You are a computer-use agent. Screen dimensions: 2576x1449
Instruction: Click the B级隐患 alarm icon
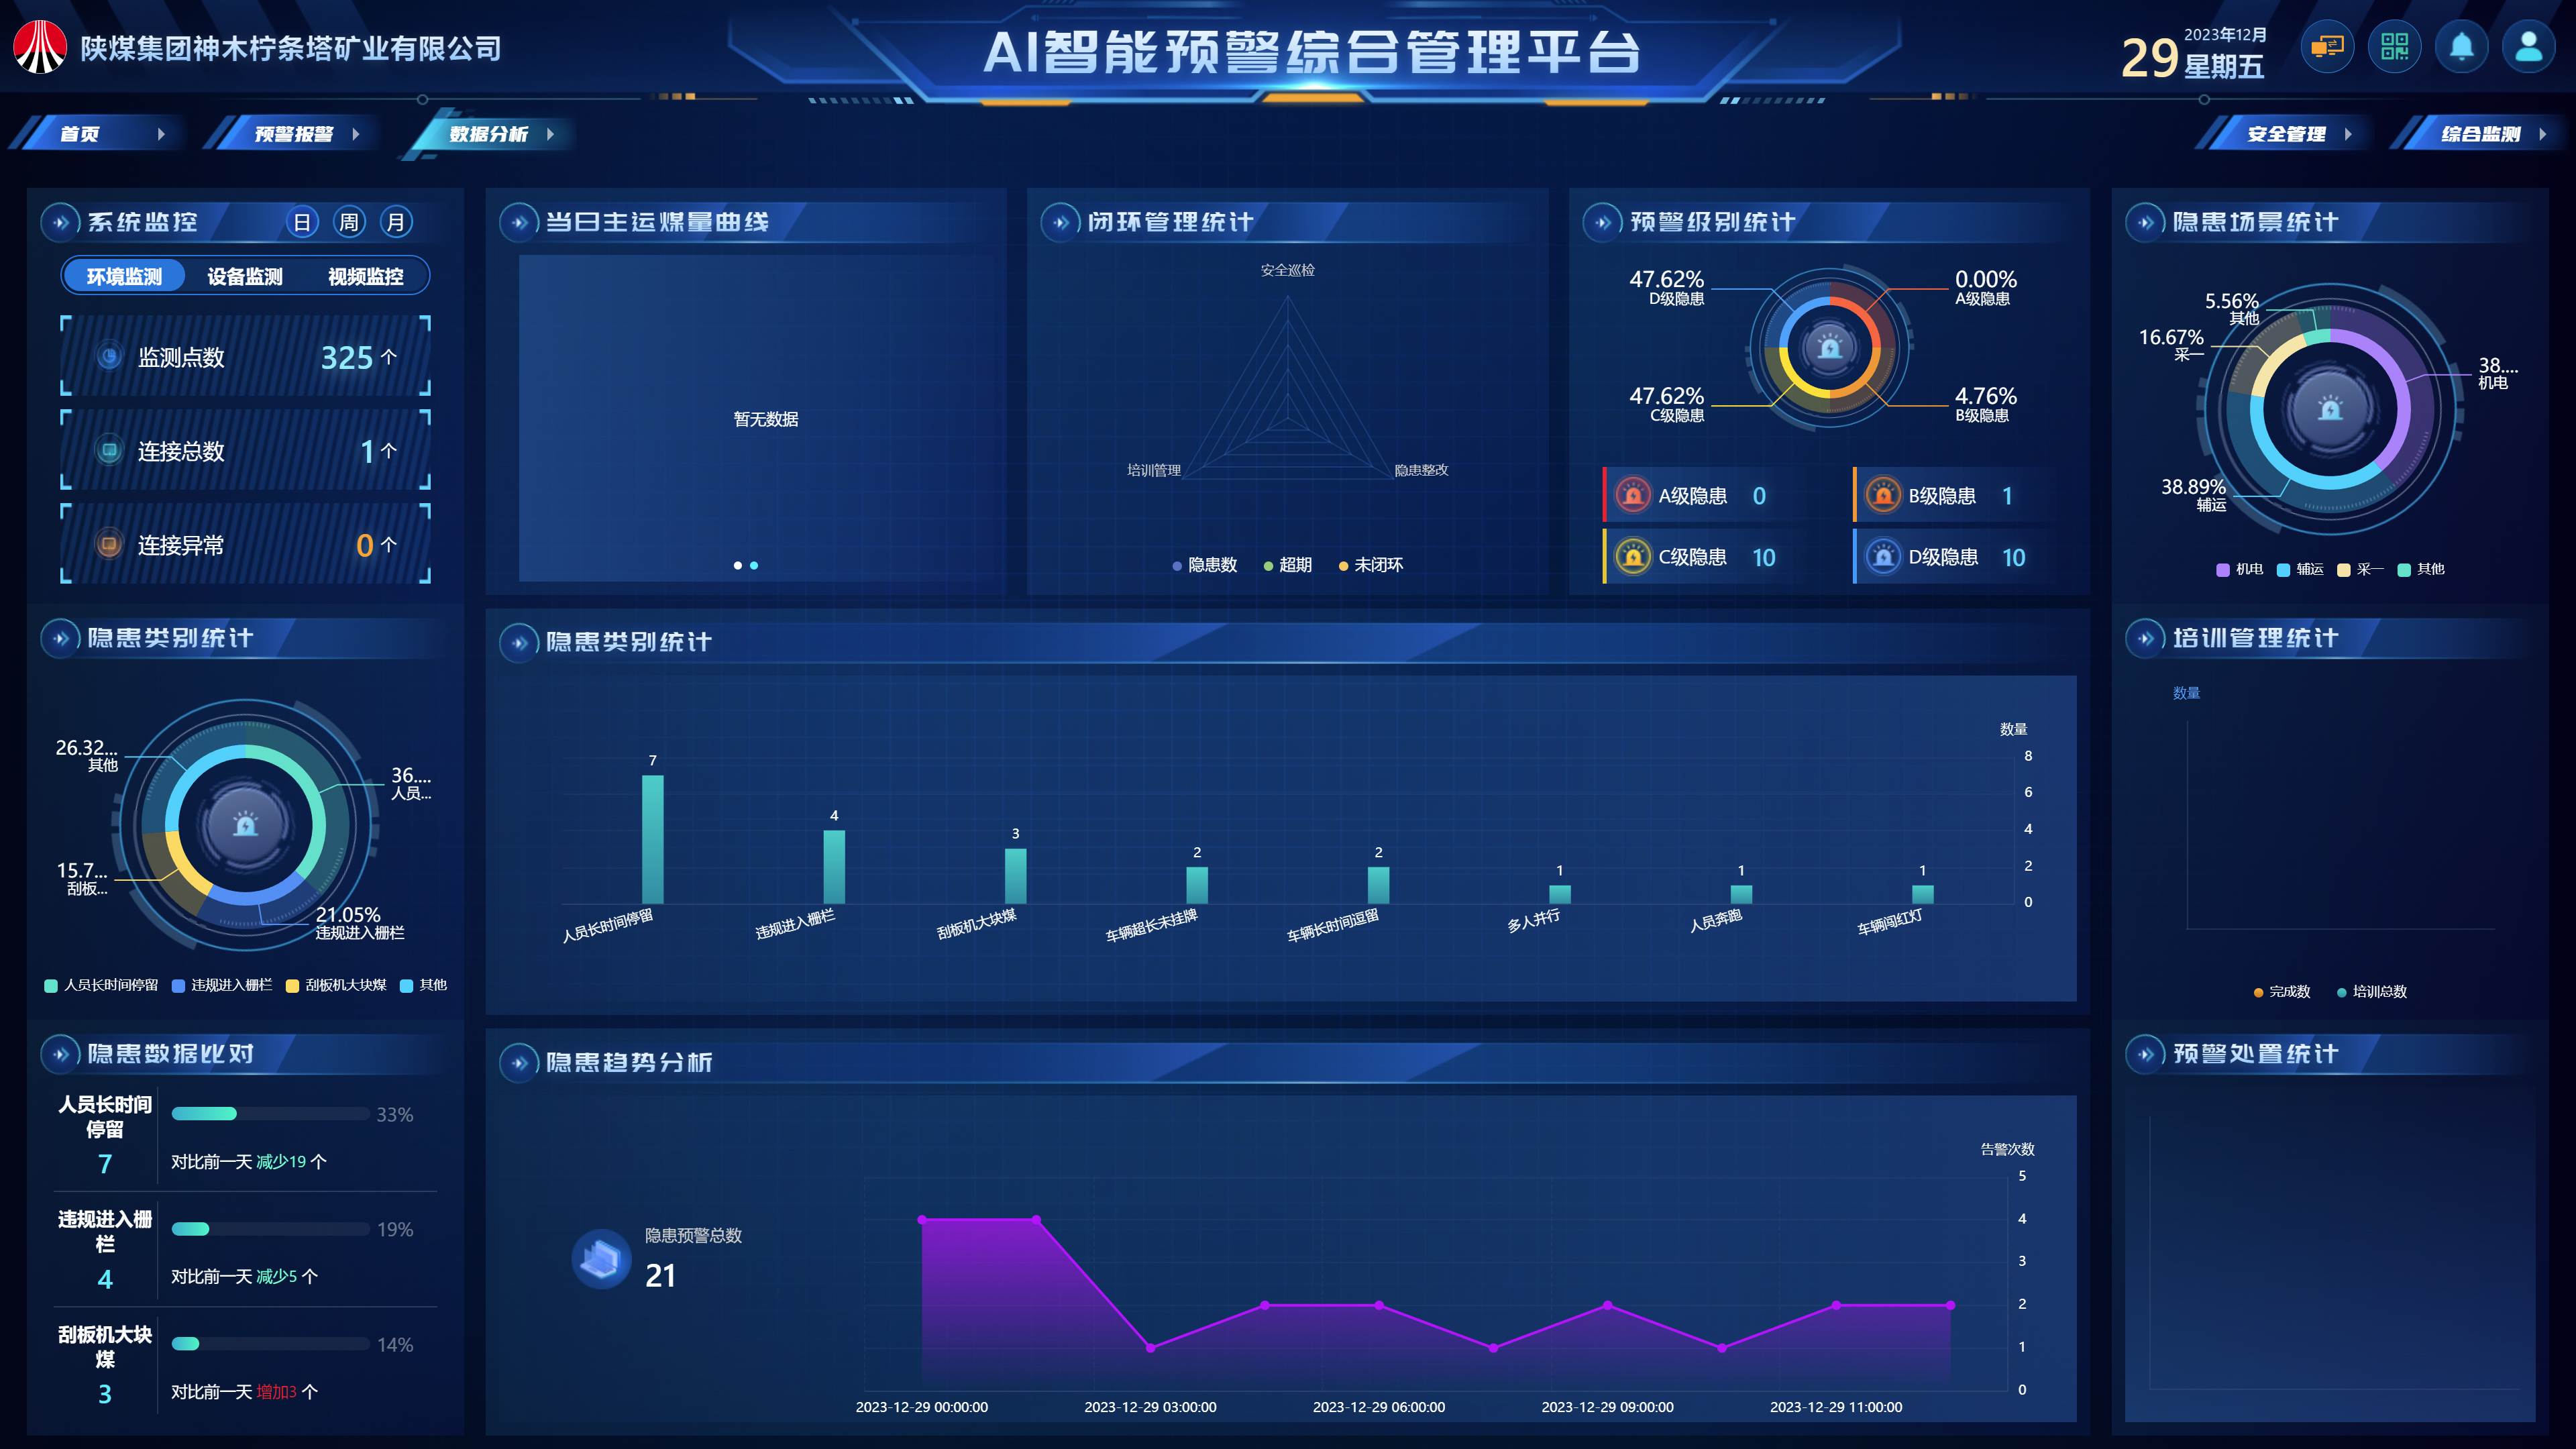(x=1883, y=495)
